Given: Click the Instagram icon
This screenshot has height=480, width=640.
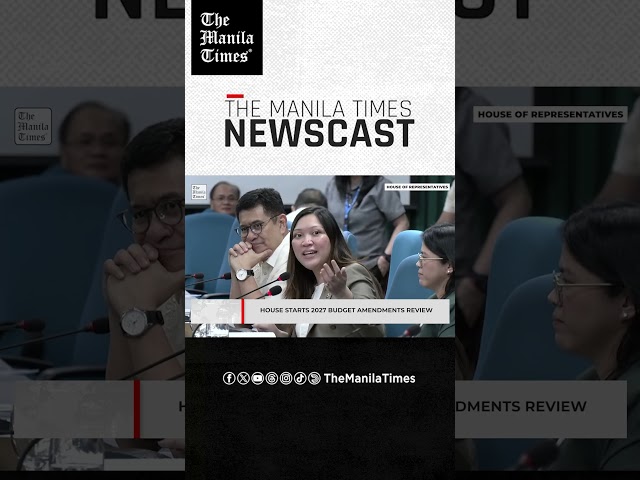Looking at the screenshot, I should click(x=286, y=378).
